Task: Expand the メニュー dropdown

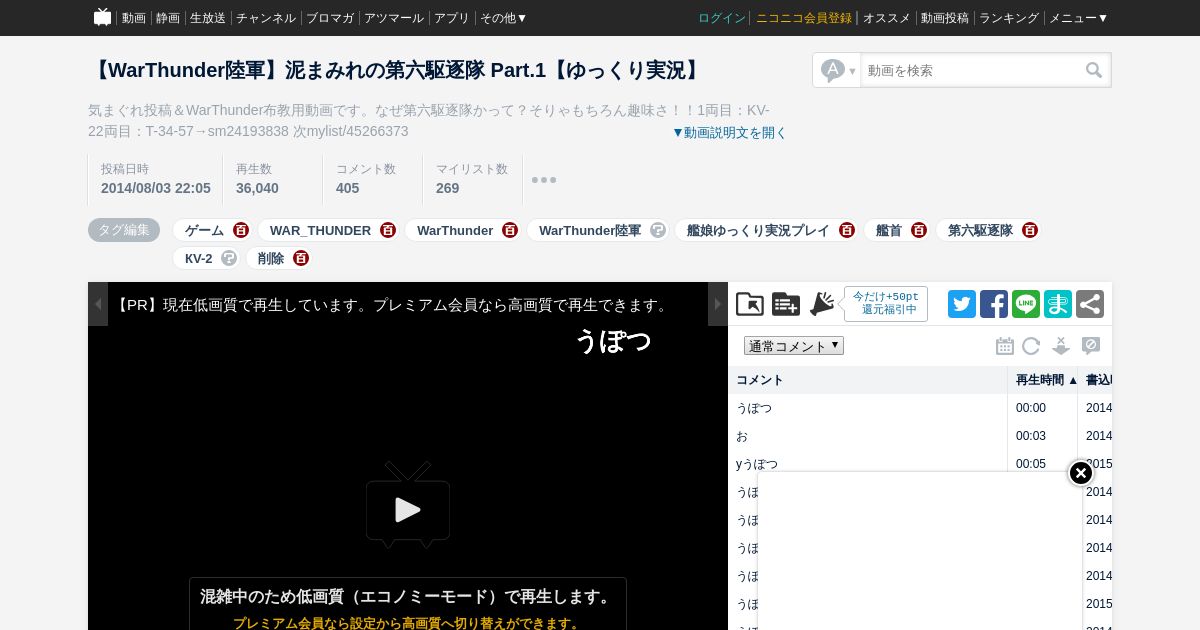Action: (x=1079, y=18)
